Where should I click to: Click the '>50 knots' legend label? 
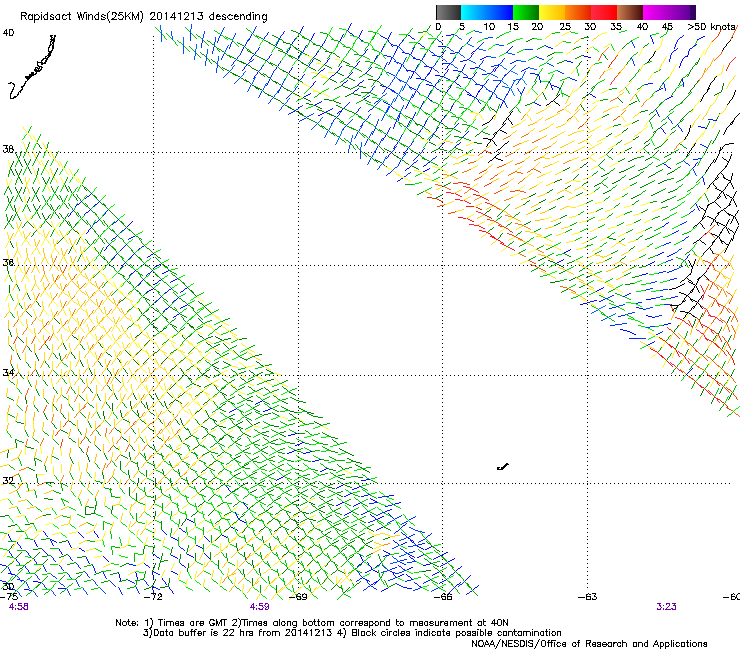tap(711, 27)
